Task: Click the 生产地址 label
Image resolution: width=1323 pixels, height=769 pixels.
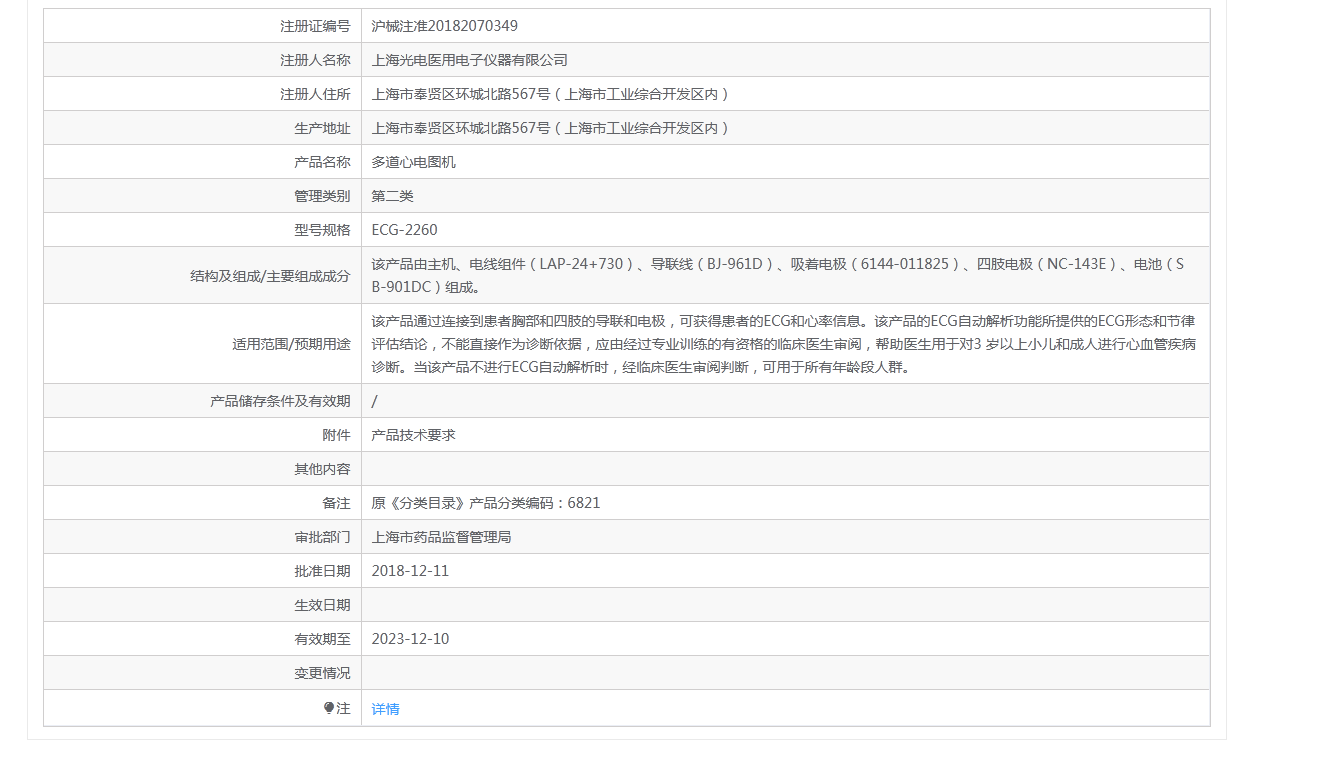Action: [322, 128]
